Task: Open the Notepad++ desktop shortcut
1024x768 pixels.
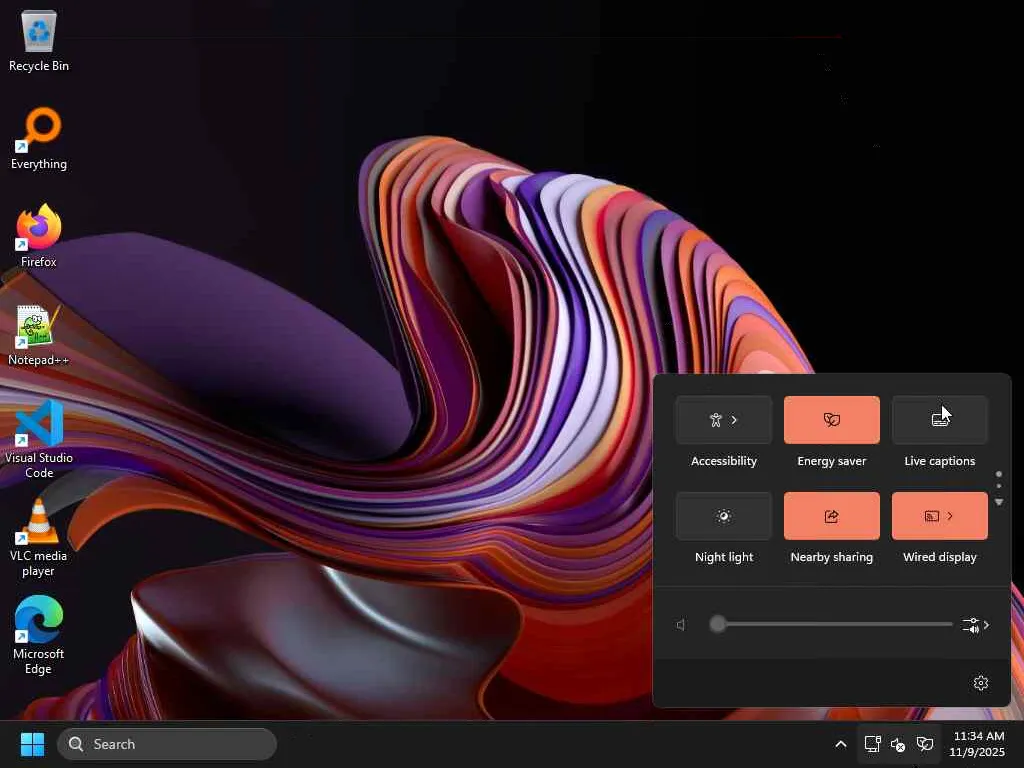Action: point(39,335)
